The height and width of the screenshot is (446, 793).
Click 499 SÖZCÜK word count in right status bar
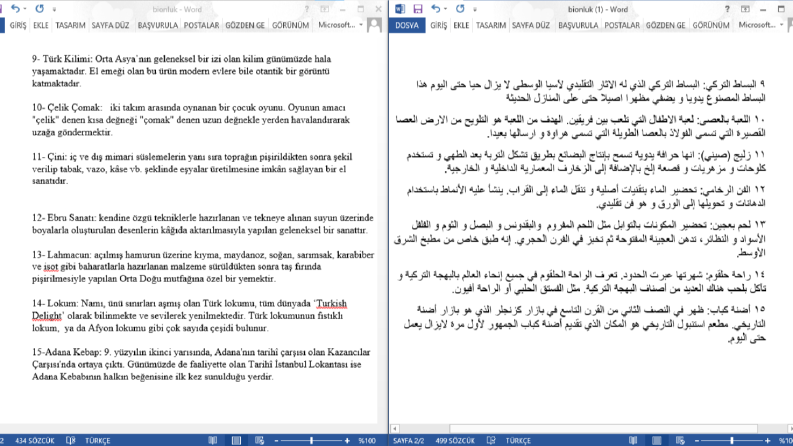[x=455, y=440]
